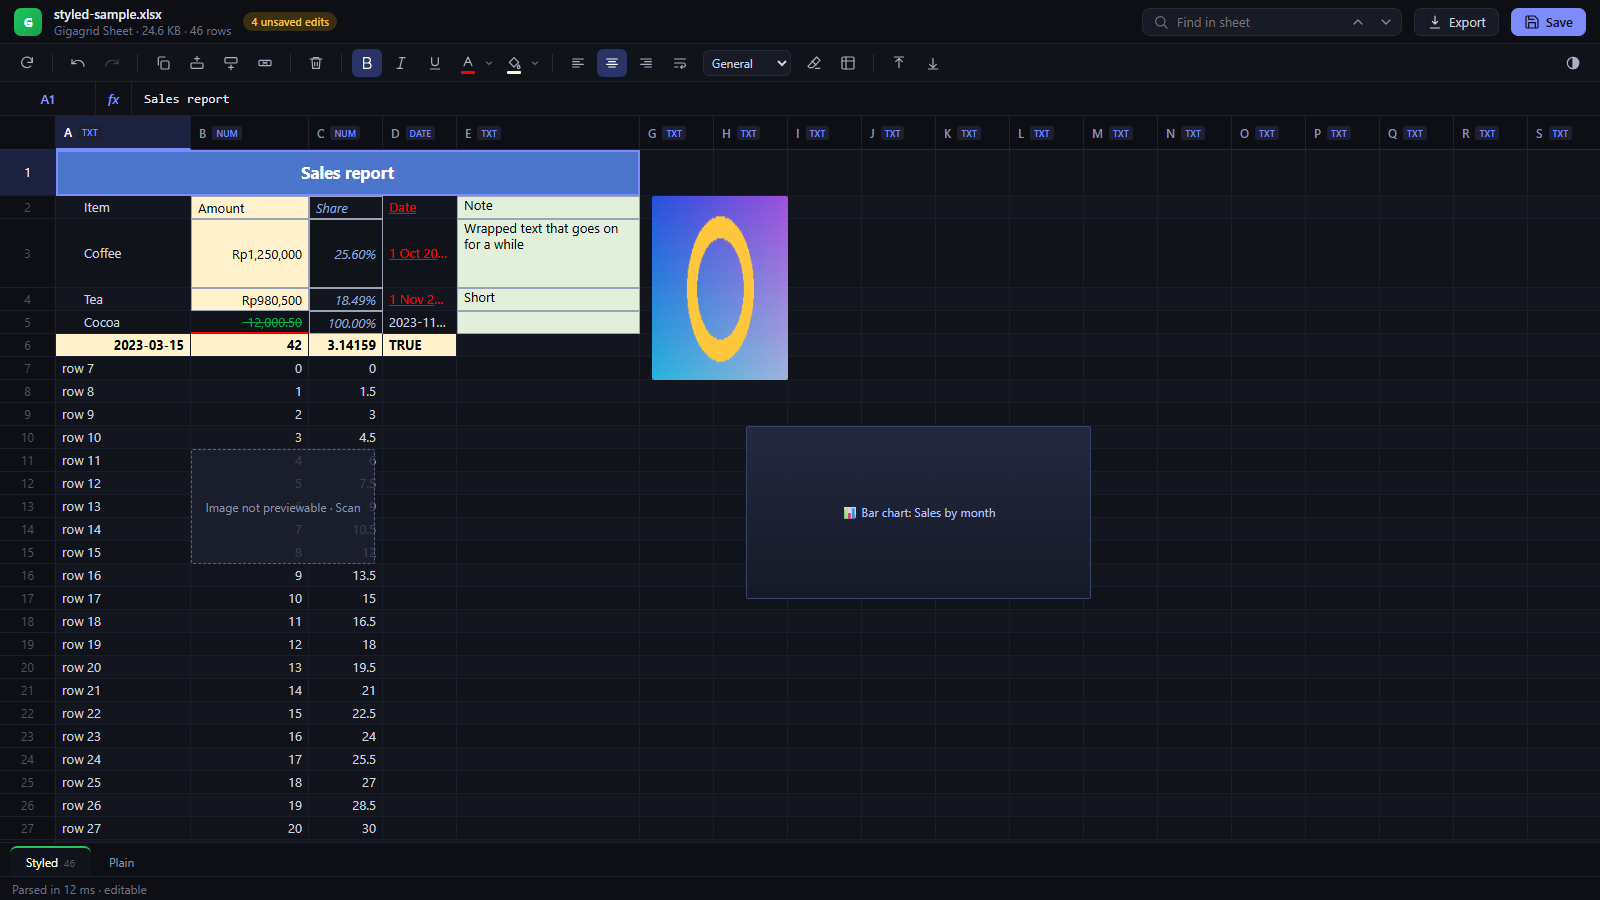The height and width of the screenshot is (900, 1600).
Task: Undo the last edit
Action: tap(78, 63)
